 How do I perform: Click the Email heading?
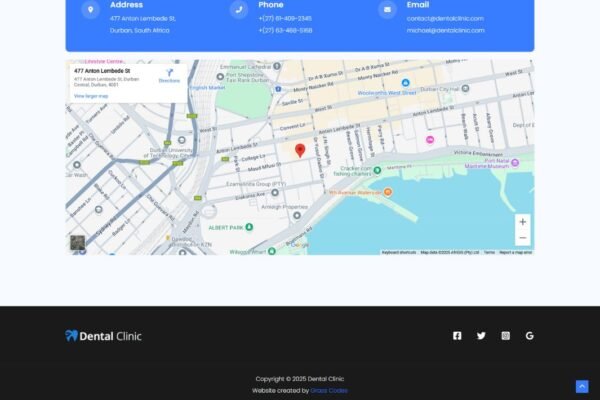418,5
